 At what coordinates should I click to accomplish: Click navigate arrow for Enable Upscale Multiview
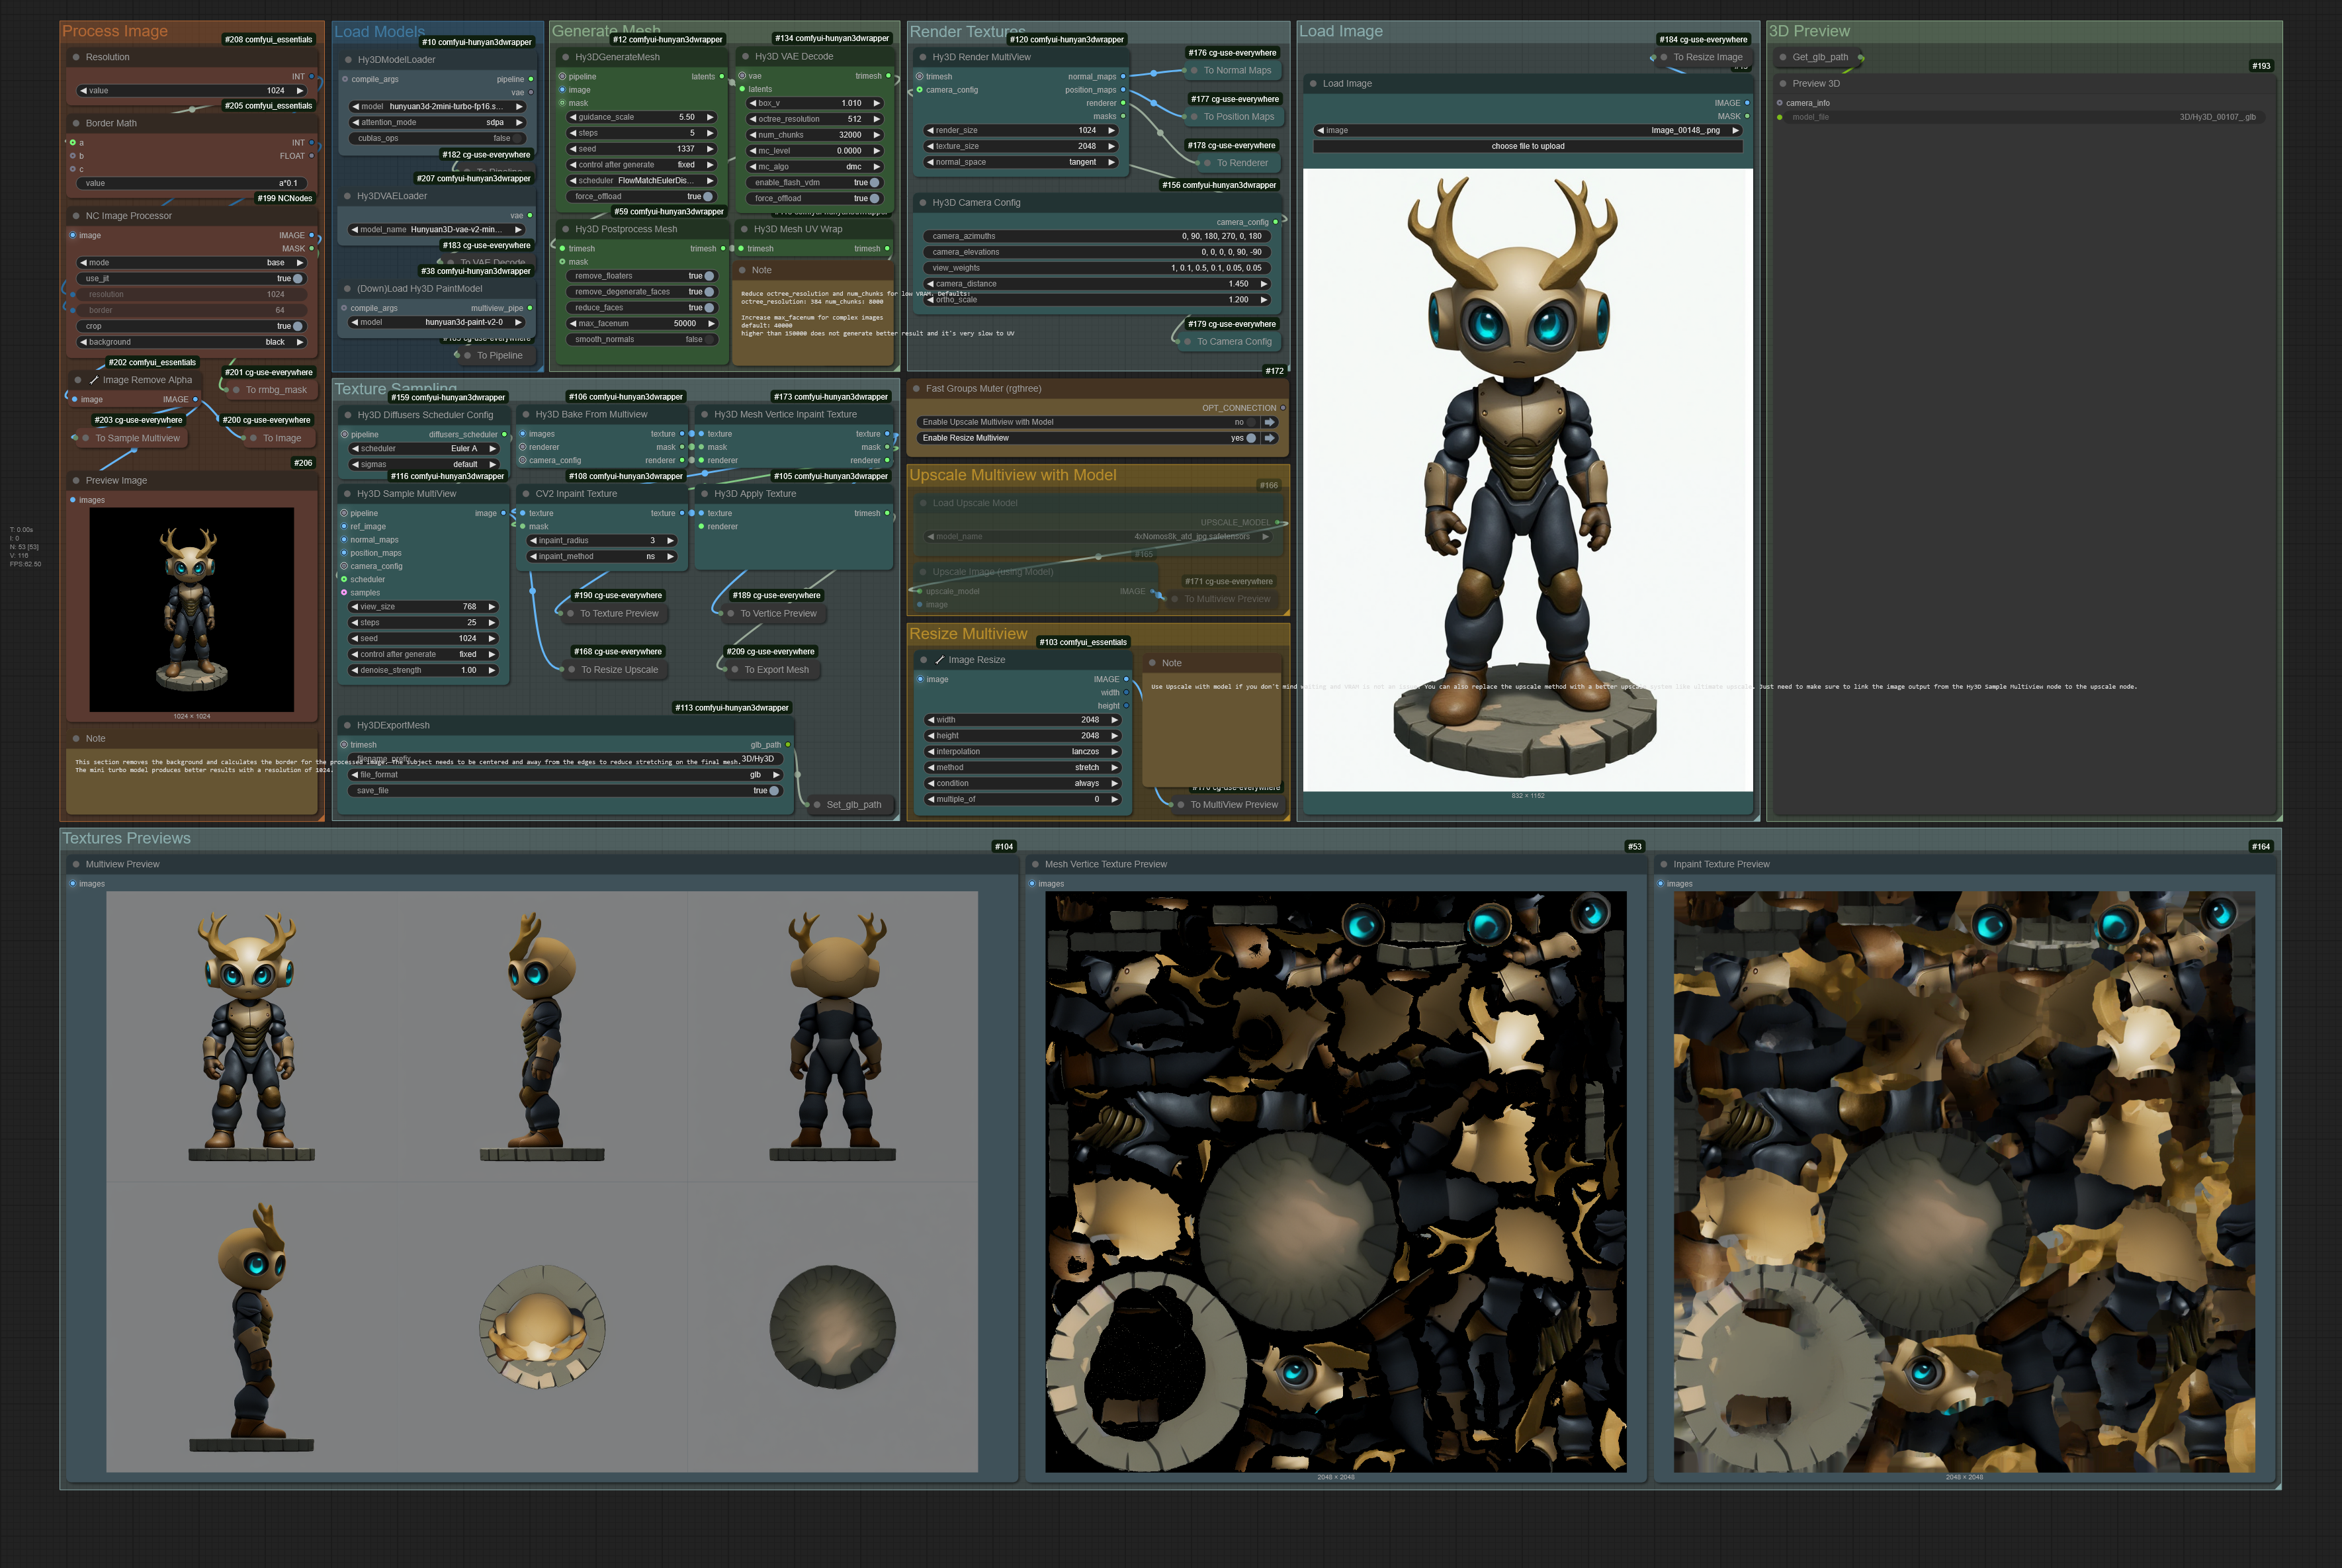(x=1269, y=422)
